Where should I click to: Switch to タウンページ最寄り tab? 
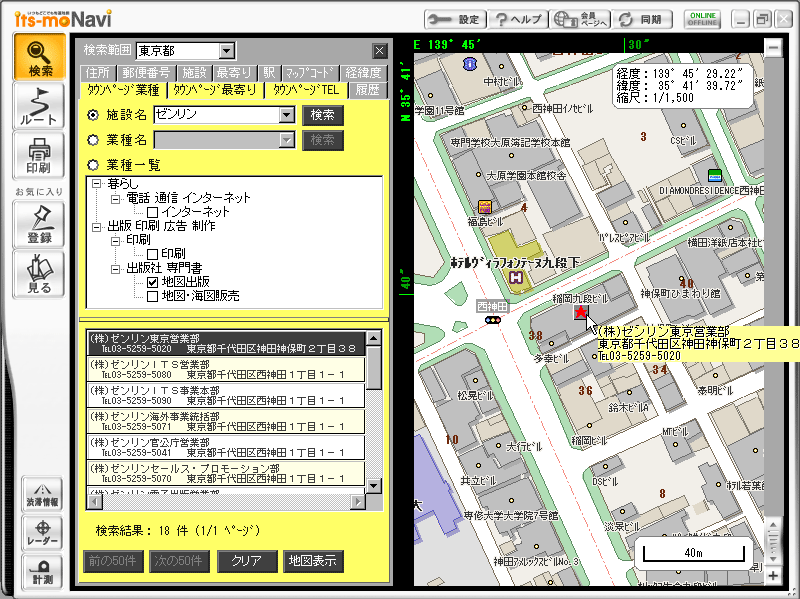point(215,90)
